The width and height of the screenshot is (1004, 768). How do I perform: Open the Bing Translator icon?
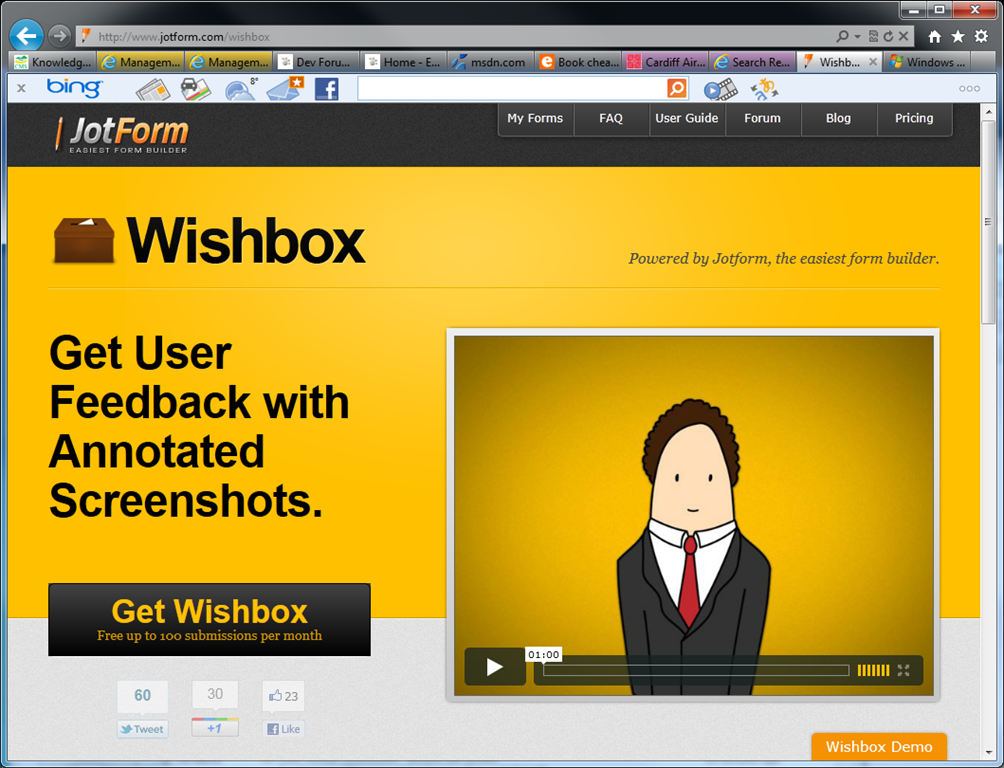click(765, 89)
